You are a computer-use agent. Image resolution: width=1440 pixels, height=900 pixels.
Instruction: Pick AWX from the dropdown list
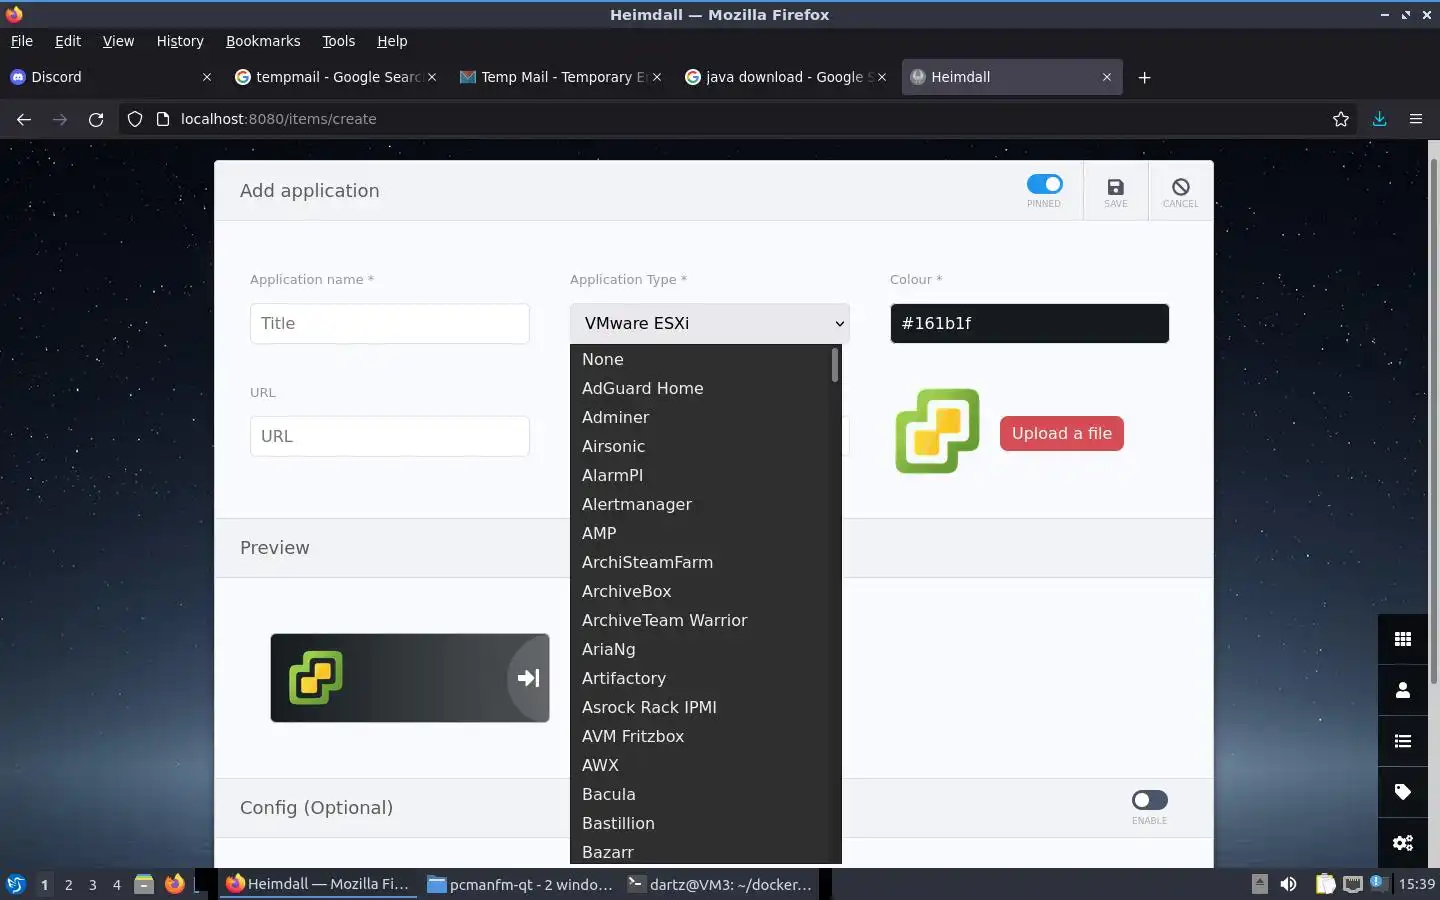click(x=700, y=765)
